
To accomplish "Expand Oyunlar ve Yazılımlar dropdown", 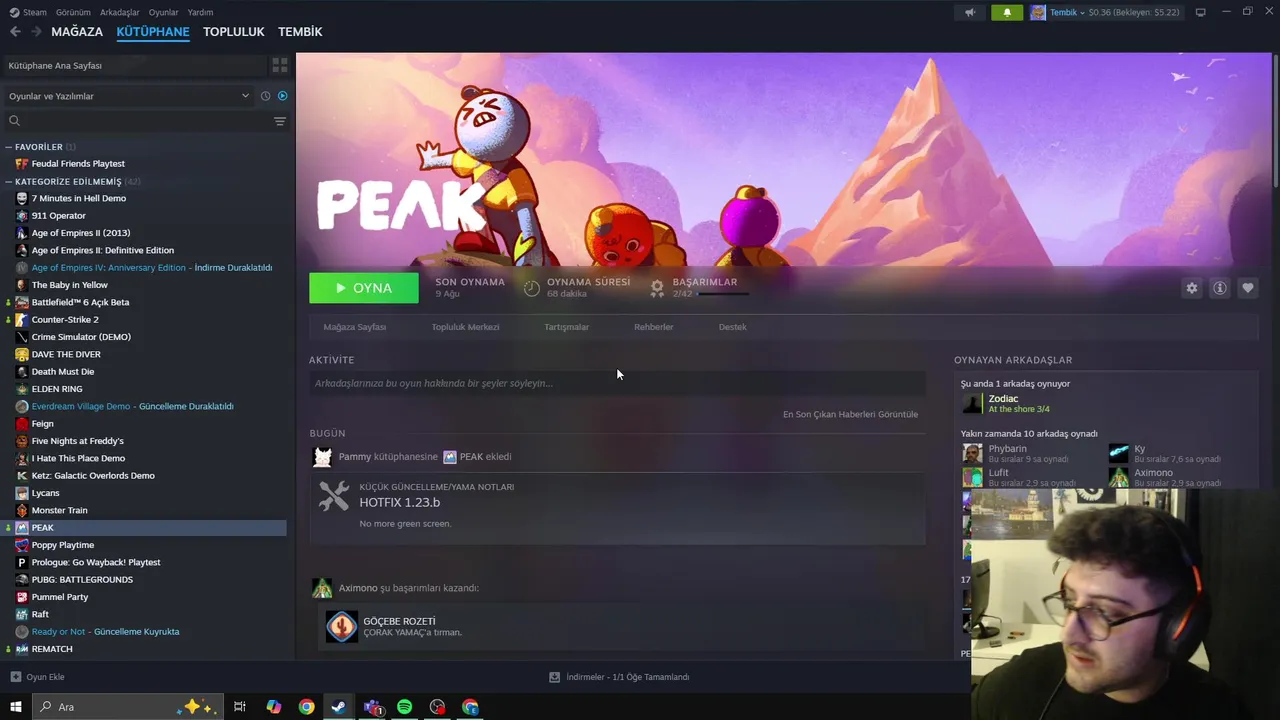I will [128, 96].
